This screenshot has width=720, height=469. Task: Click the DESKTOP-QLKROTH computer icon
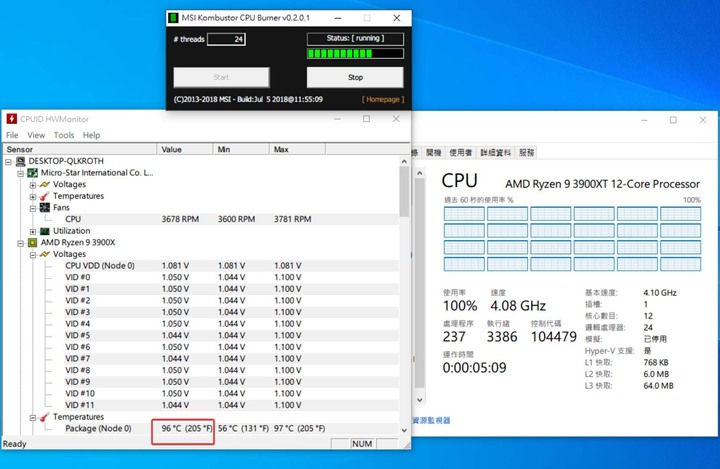(20, 161)
